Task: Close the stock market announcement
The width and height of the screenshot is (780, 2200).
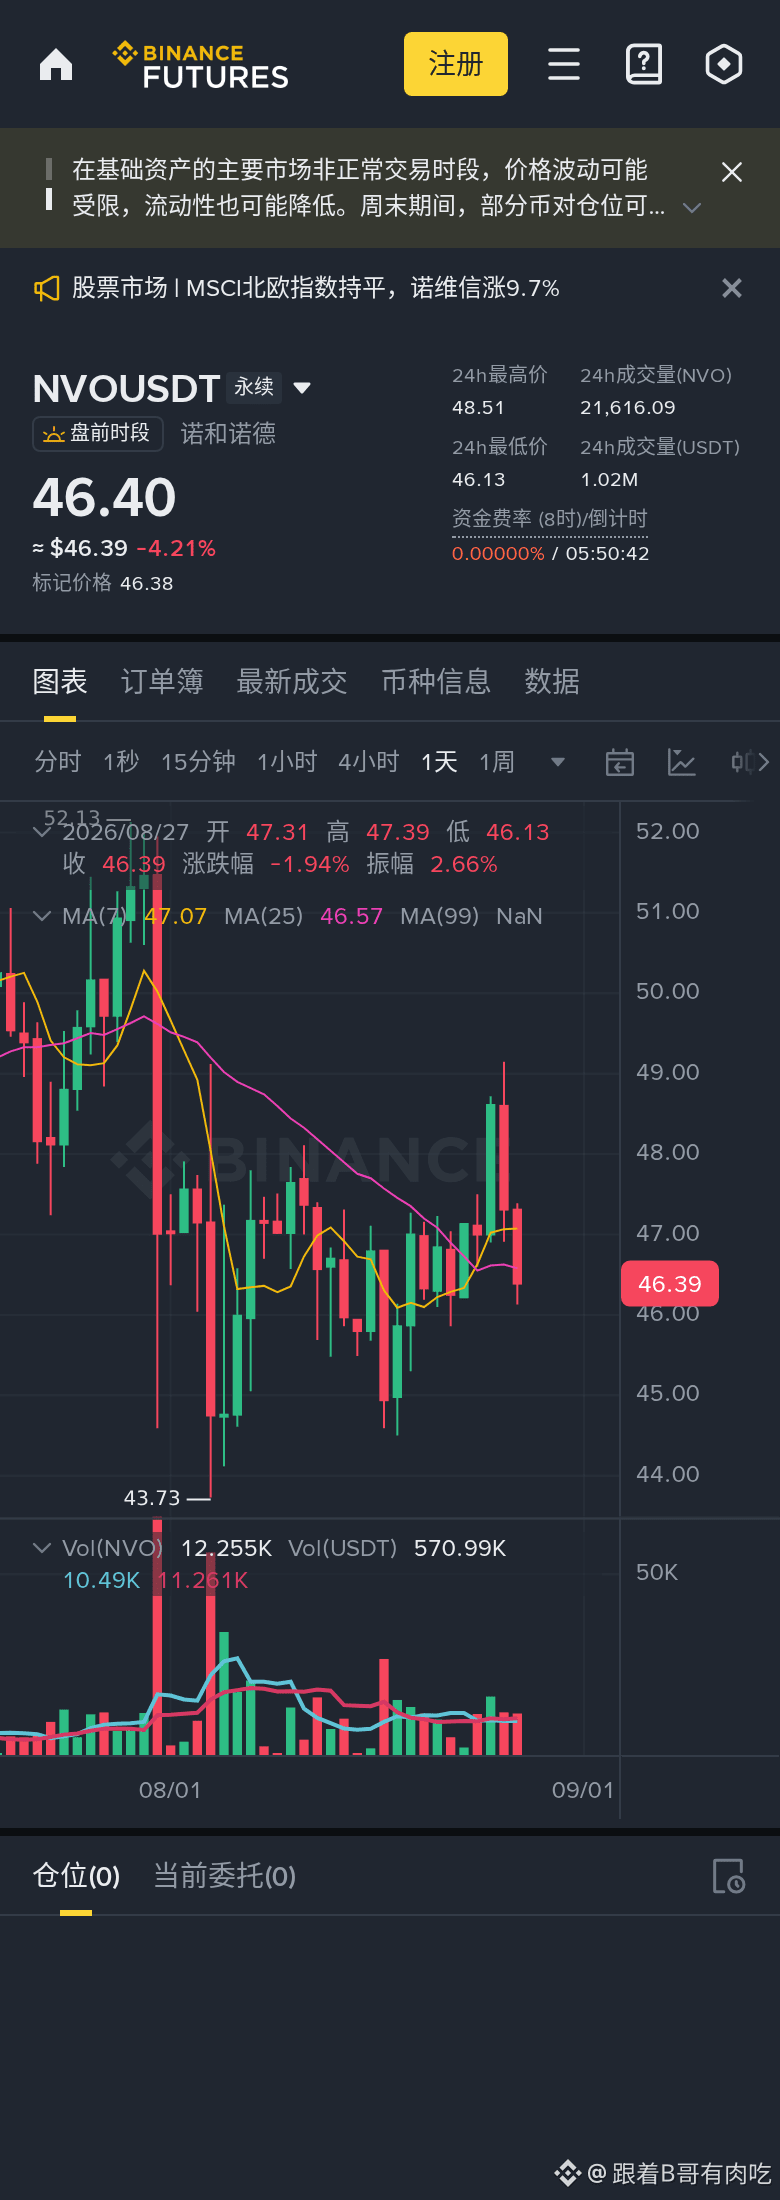Action: [x=732, y=288]
